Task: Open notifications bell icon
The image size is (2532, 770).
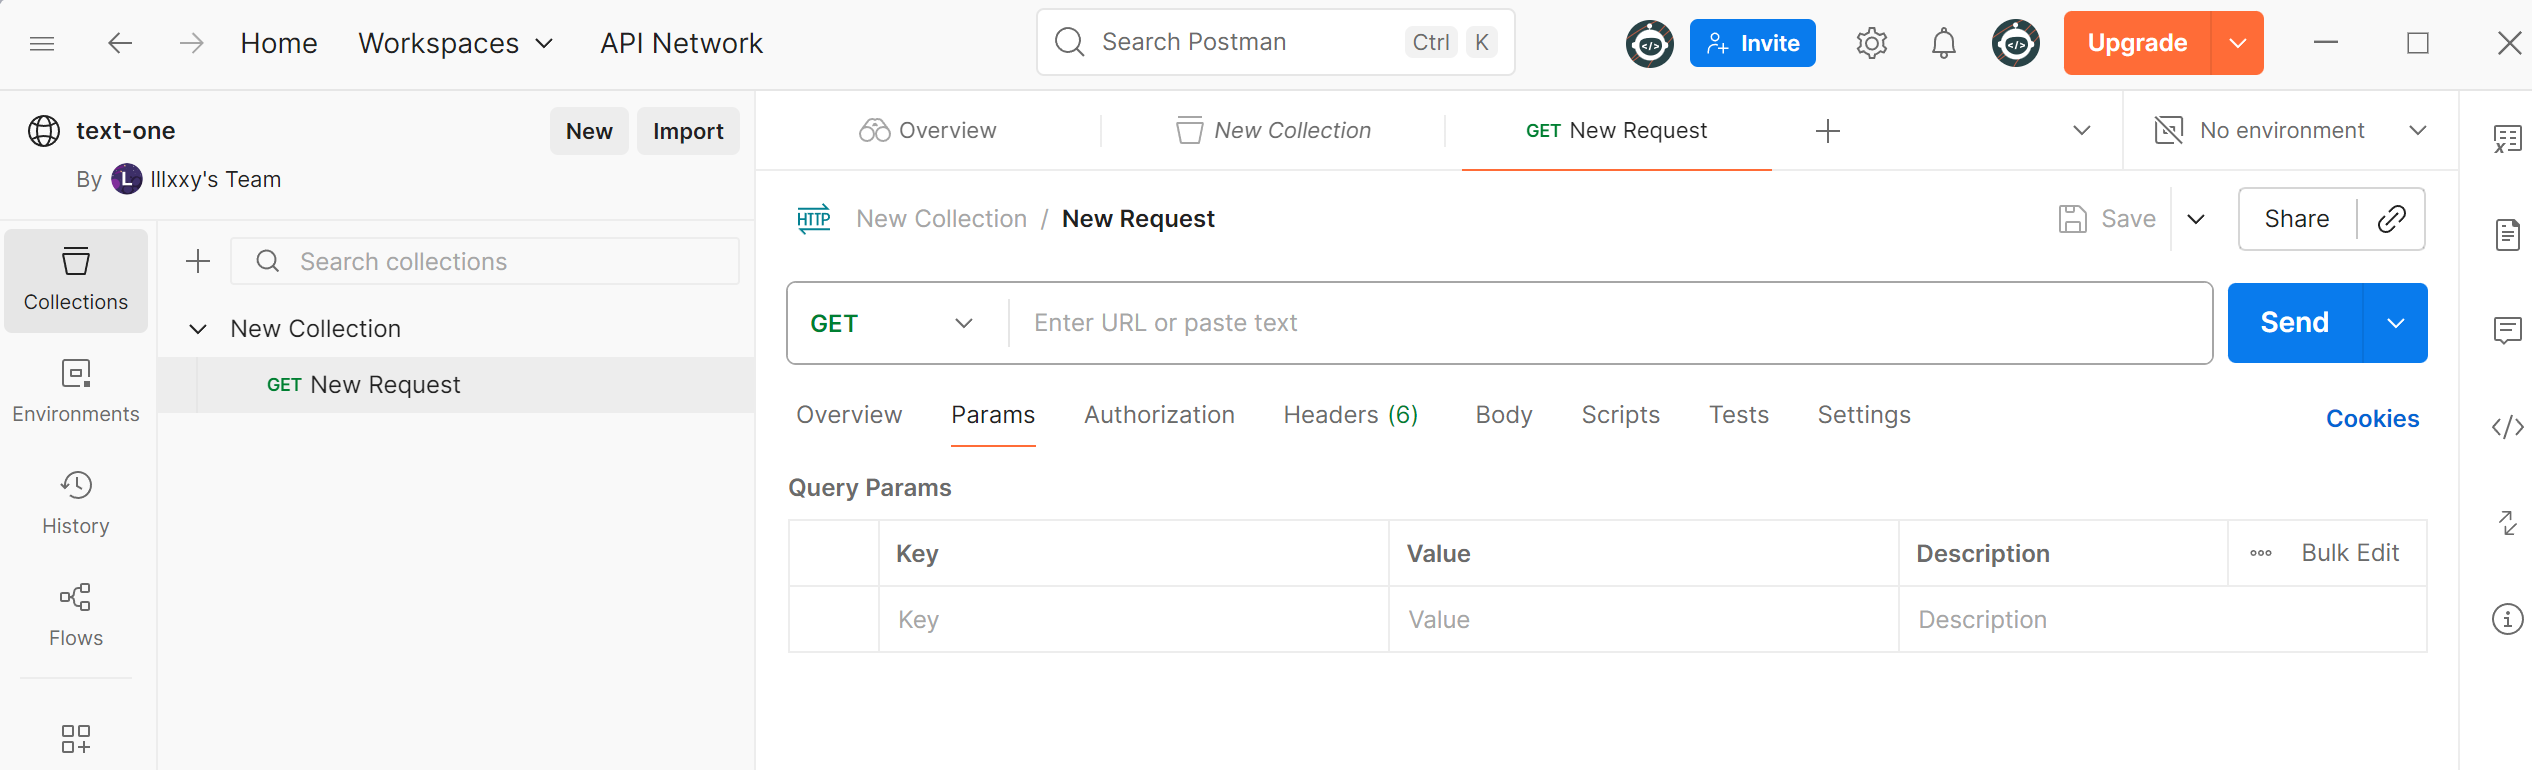Action: pos(1943,43)
